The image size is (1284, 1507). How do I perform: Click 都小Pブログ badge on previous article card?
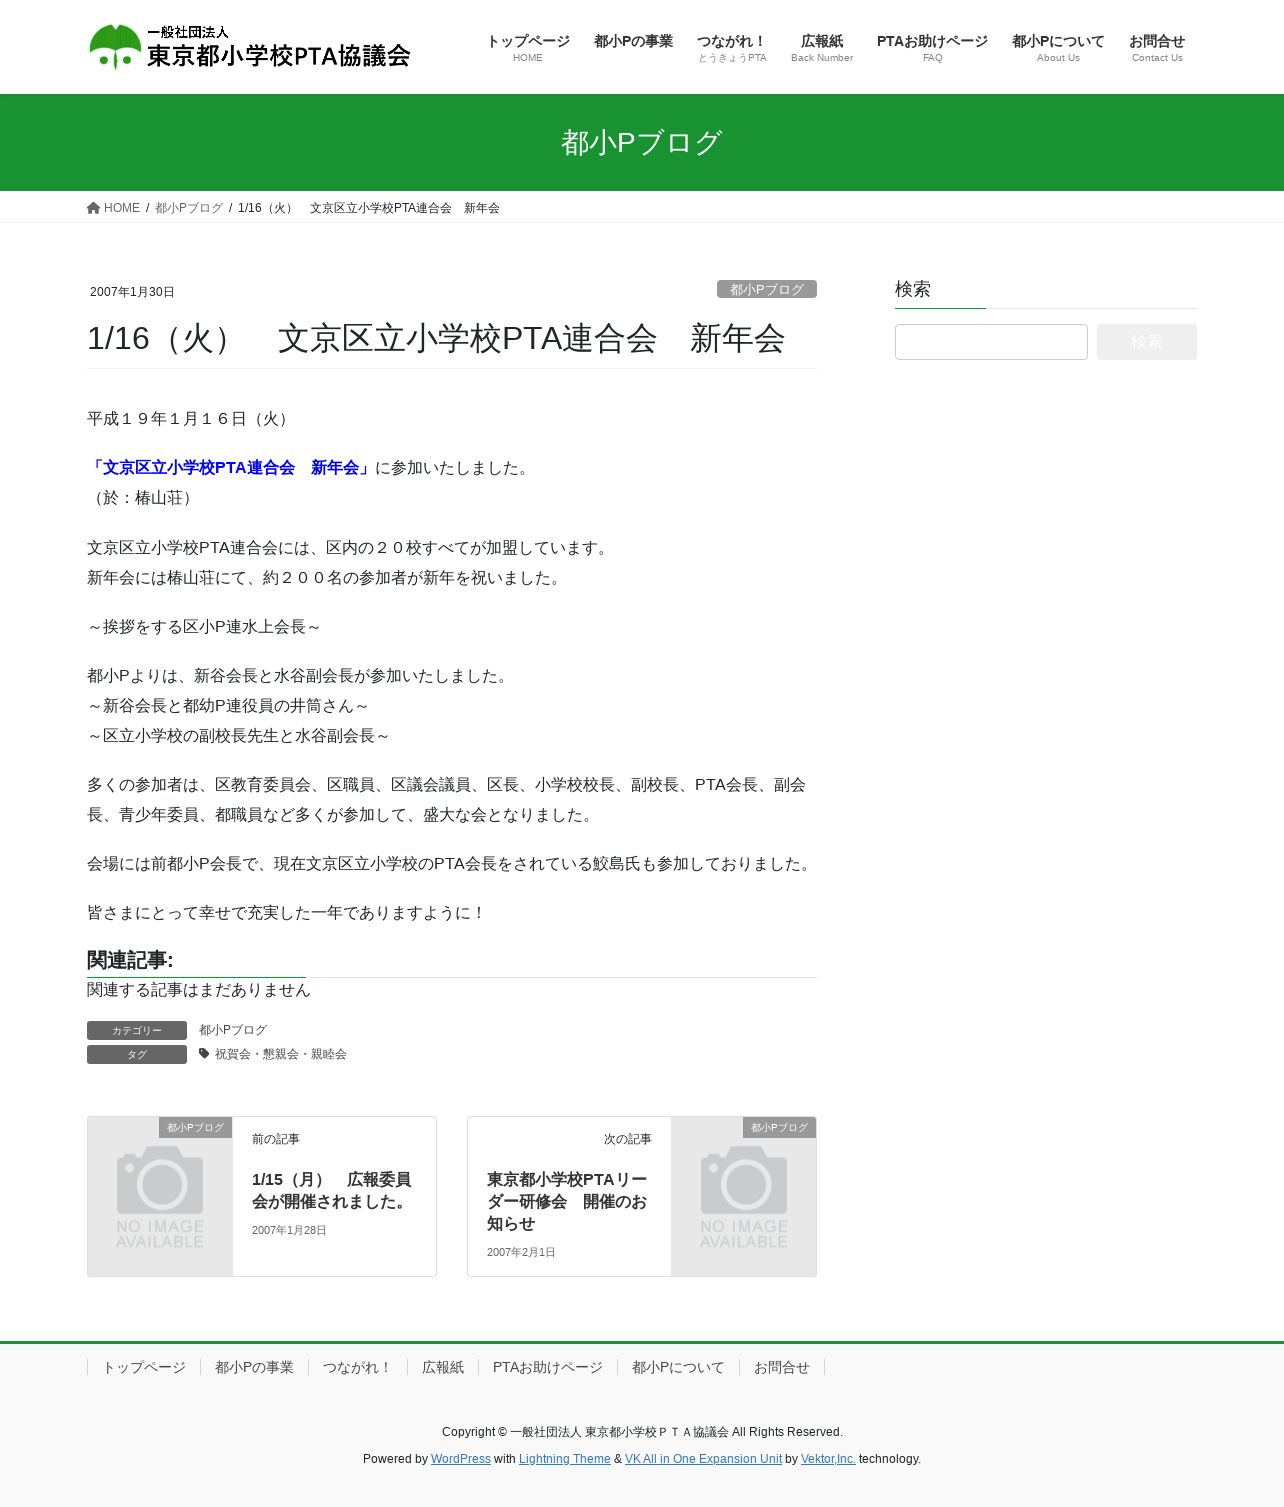(x=196, y=1127)
